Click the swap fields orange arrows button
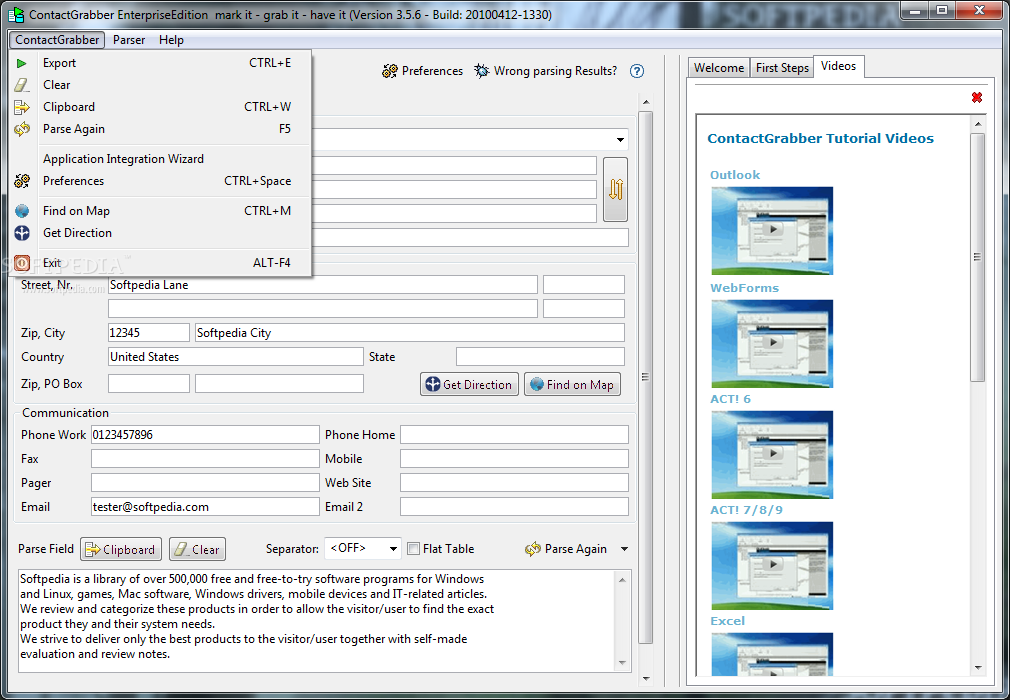The image size is (1010, 700). 615,189
